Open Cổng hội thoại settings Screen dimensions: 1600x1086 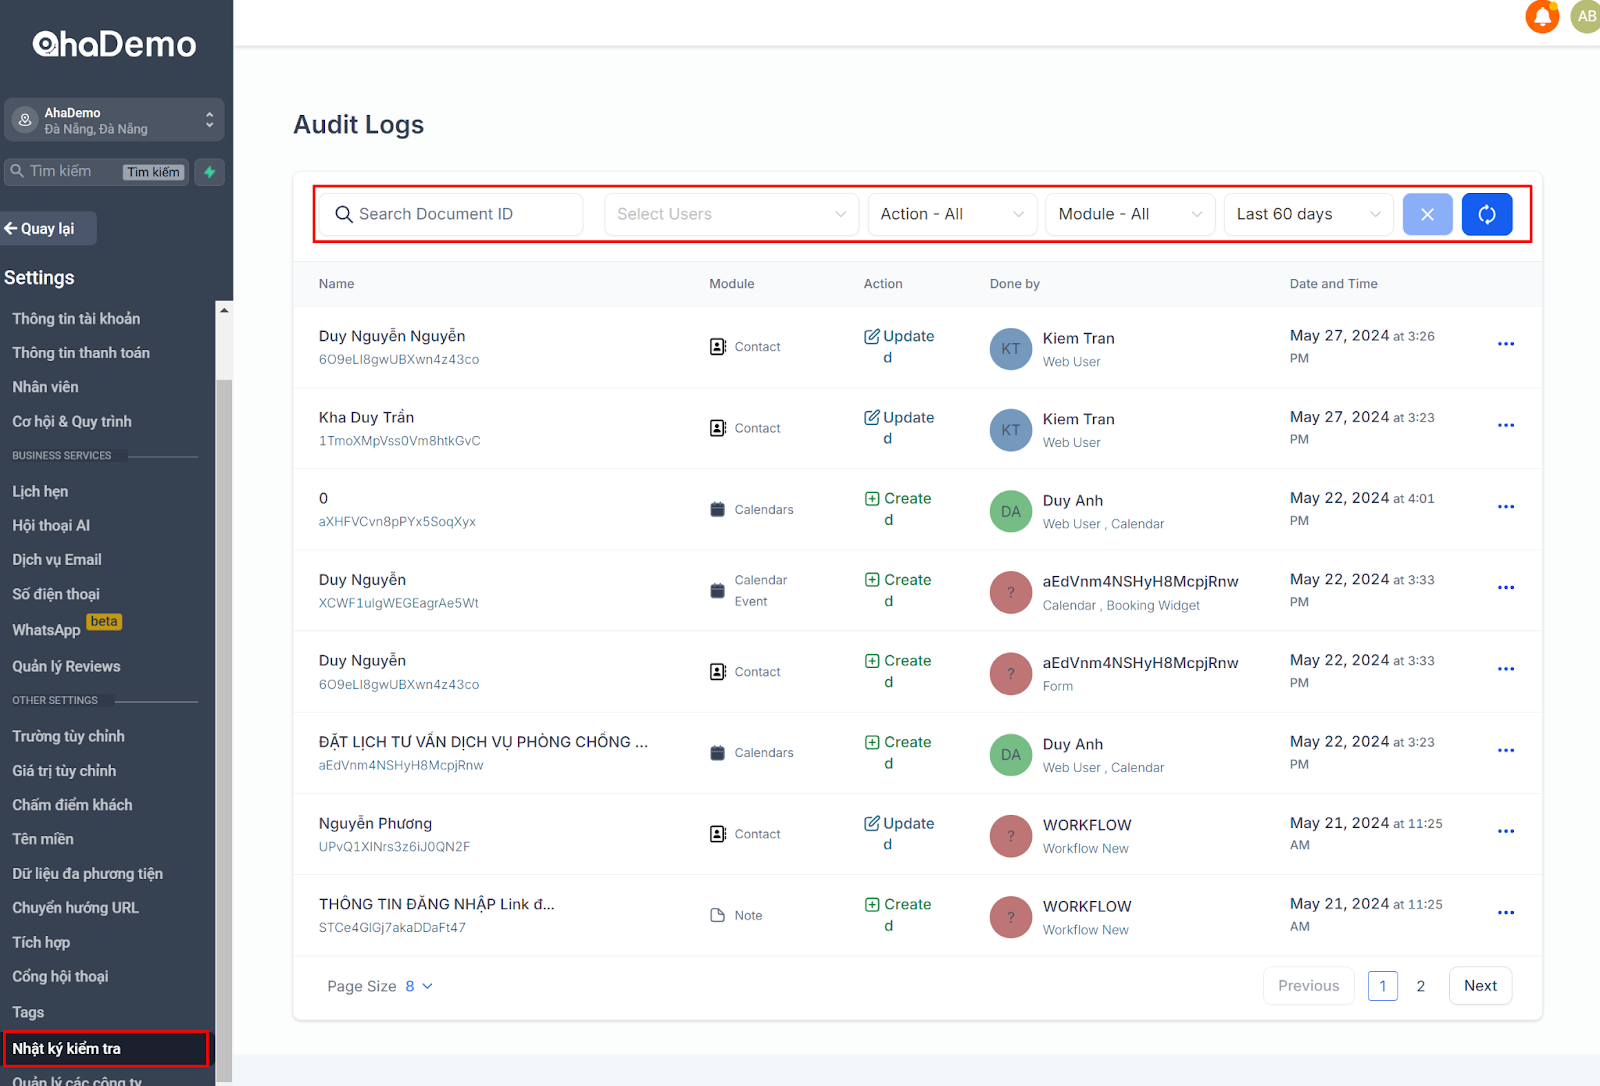click(60, 976)
